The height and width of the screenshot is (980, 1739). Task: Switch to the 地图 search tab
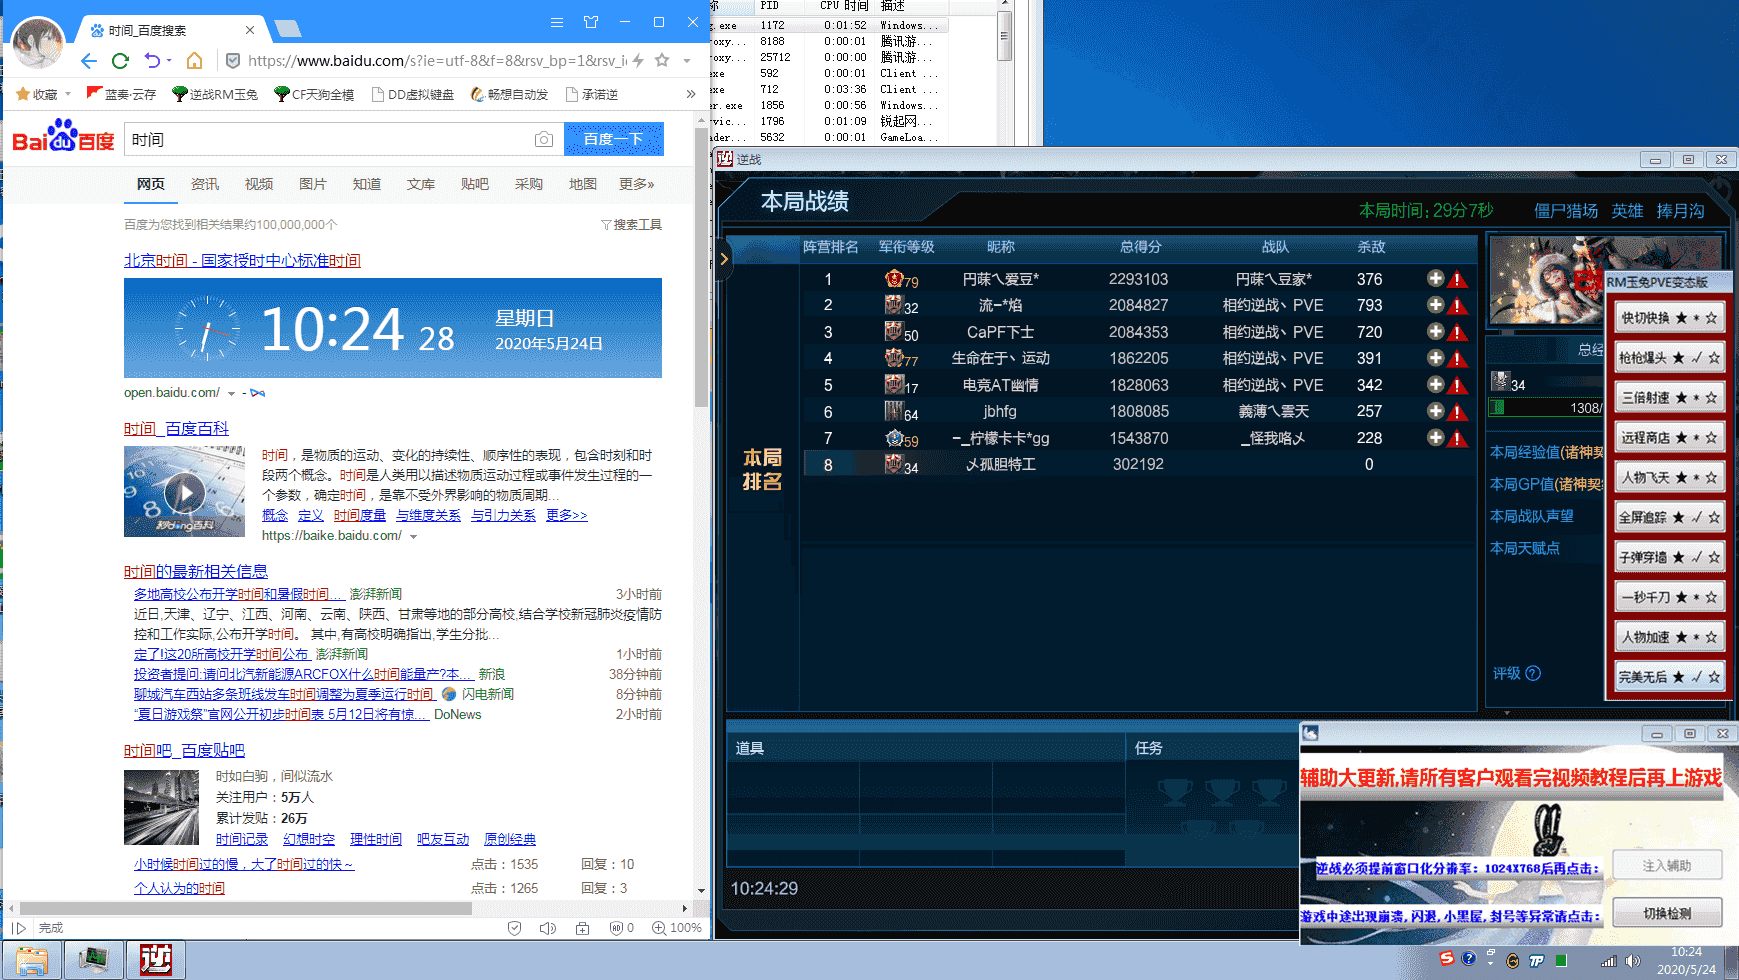583,184
